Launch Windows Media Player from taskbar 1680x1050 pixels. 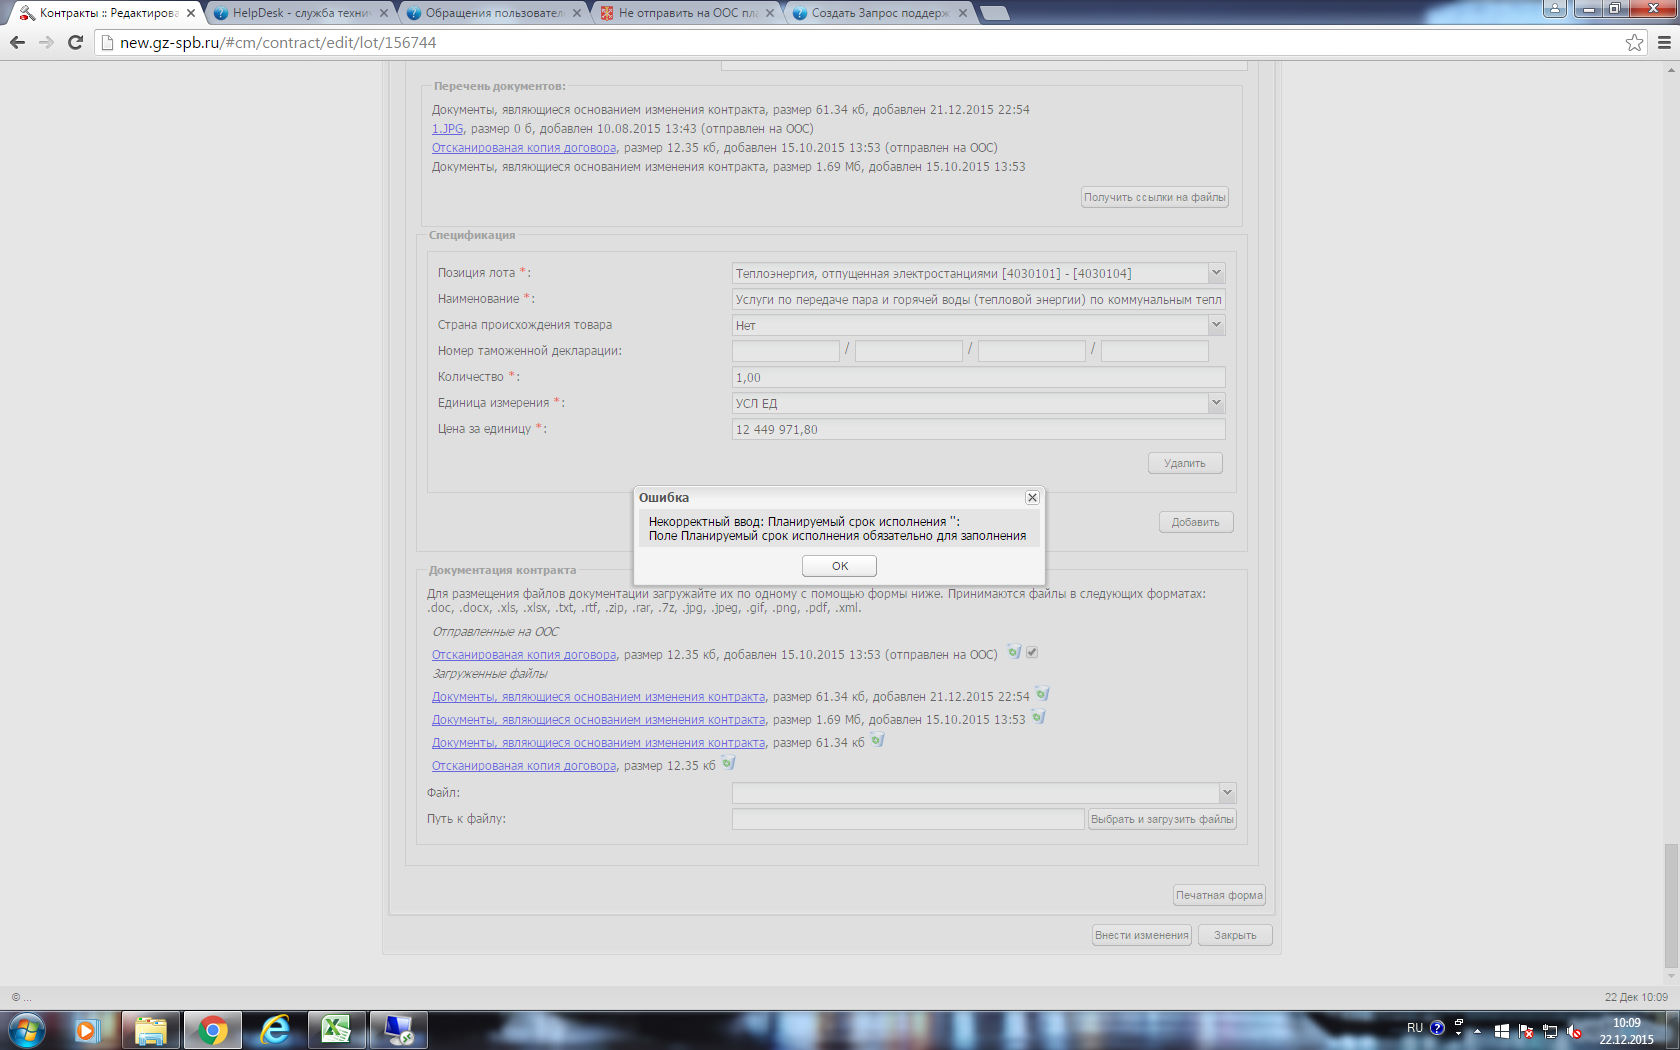point(88,1030)
